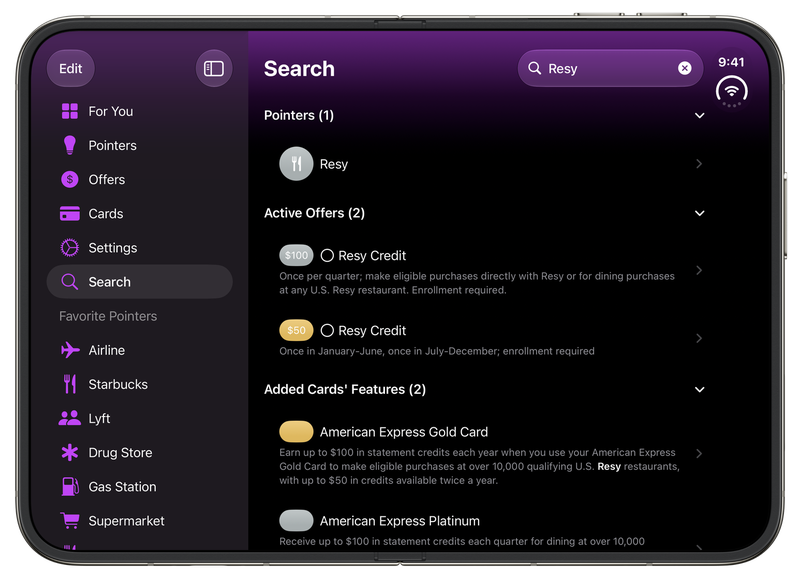
Task: Open Settings in the sidebar
Action: [139, 248]
